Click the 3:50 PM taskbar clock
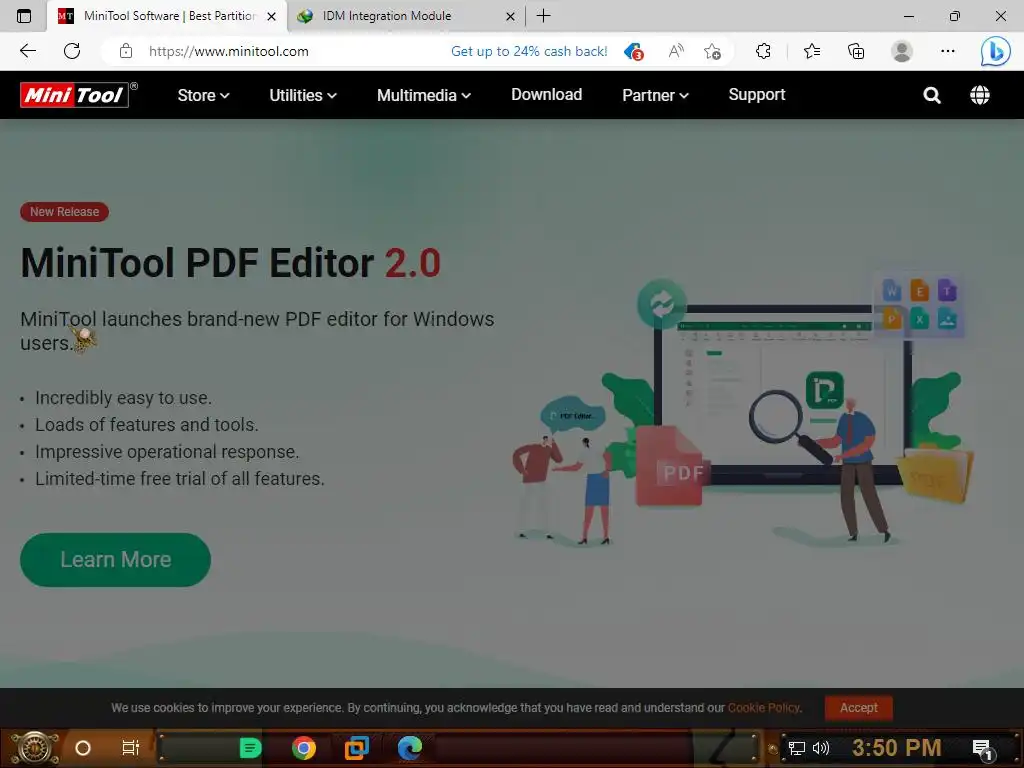 click(x=897, y=748)
